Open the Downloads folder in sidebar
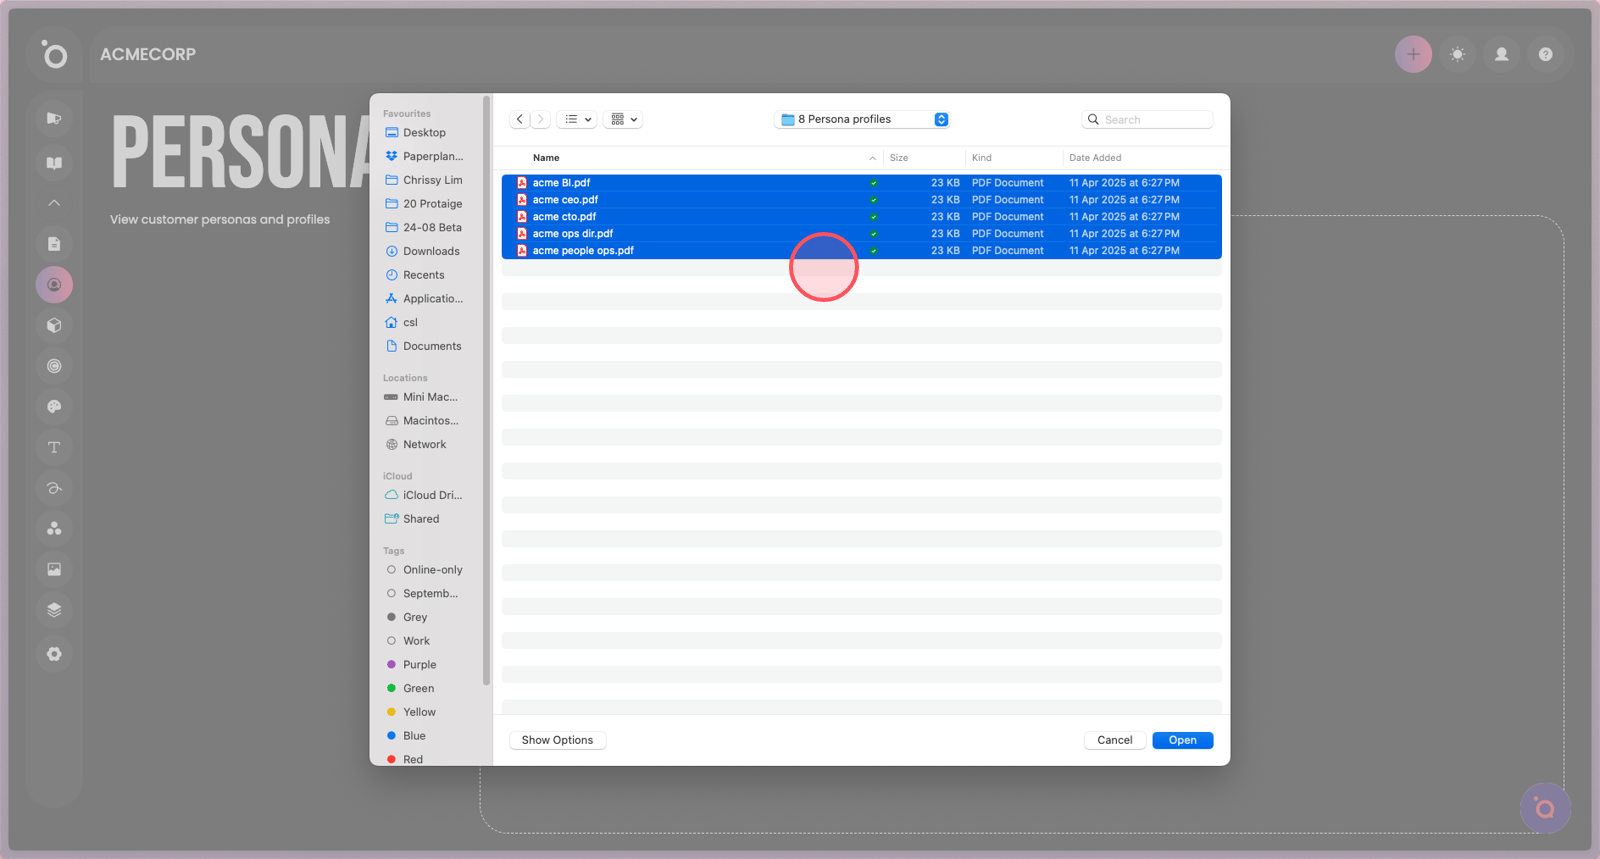Image resolution: width=1600 pixels, height=859 pixels. (x=430, y=251)
